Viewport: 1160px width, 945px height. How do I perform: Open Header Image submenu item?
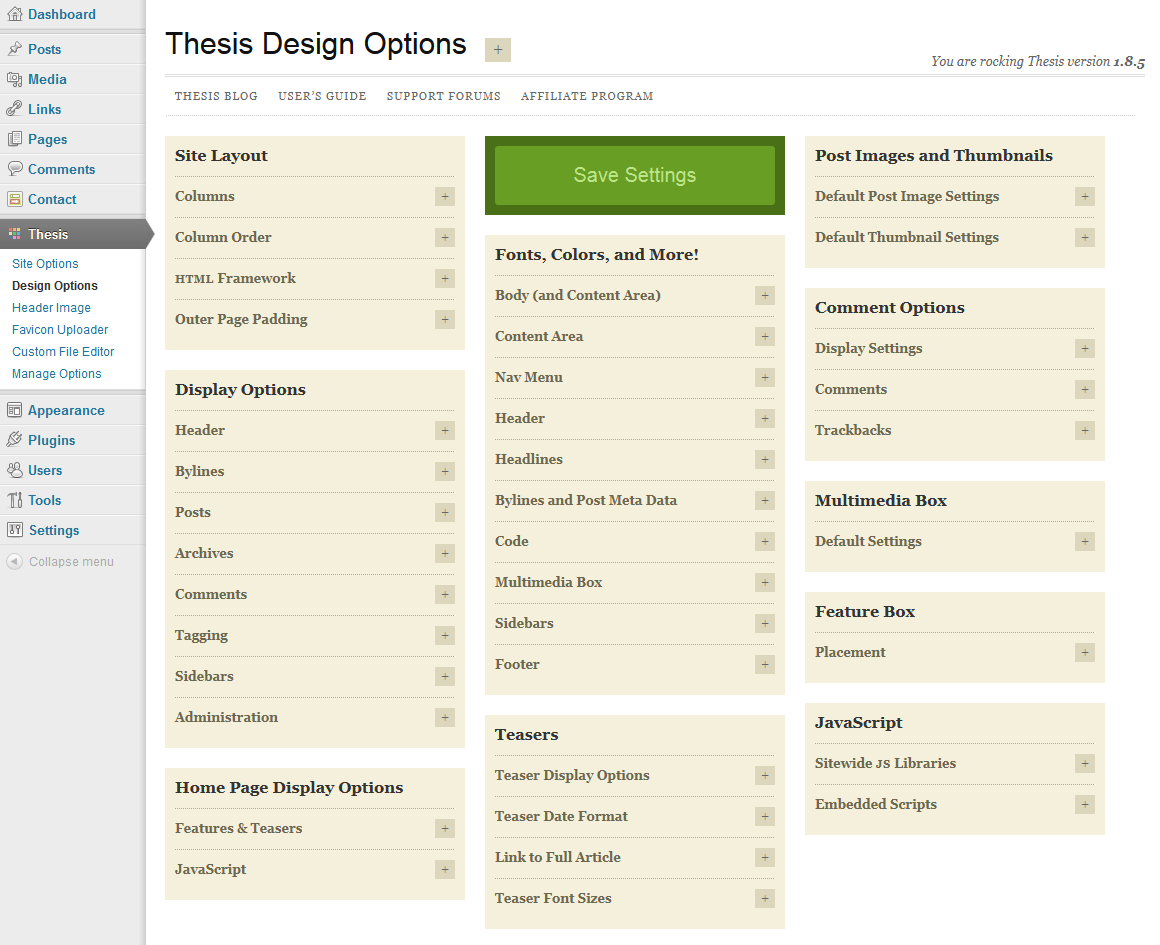pyautogui.click(x=51, y=308)
